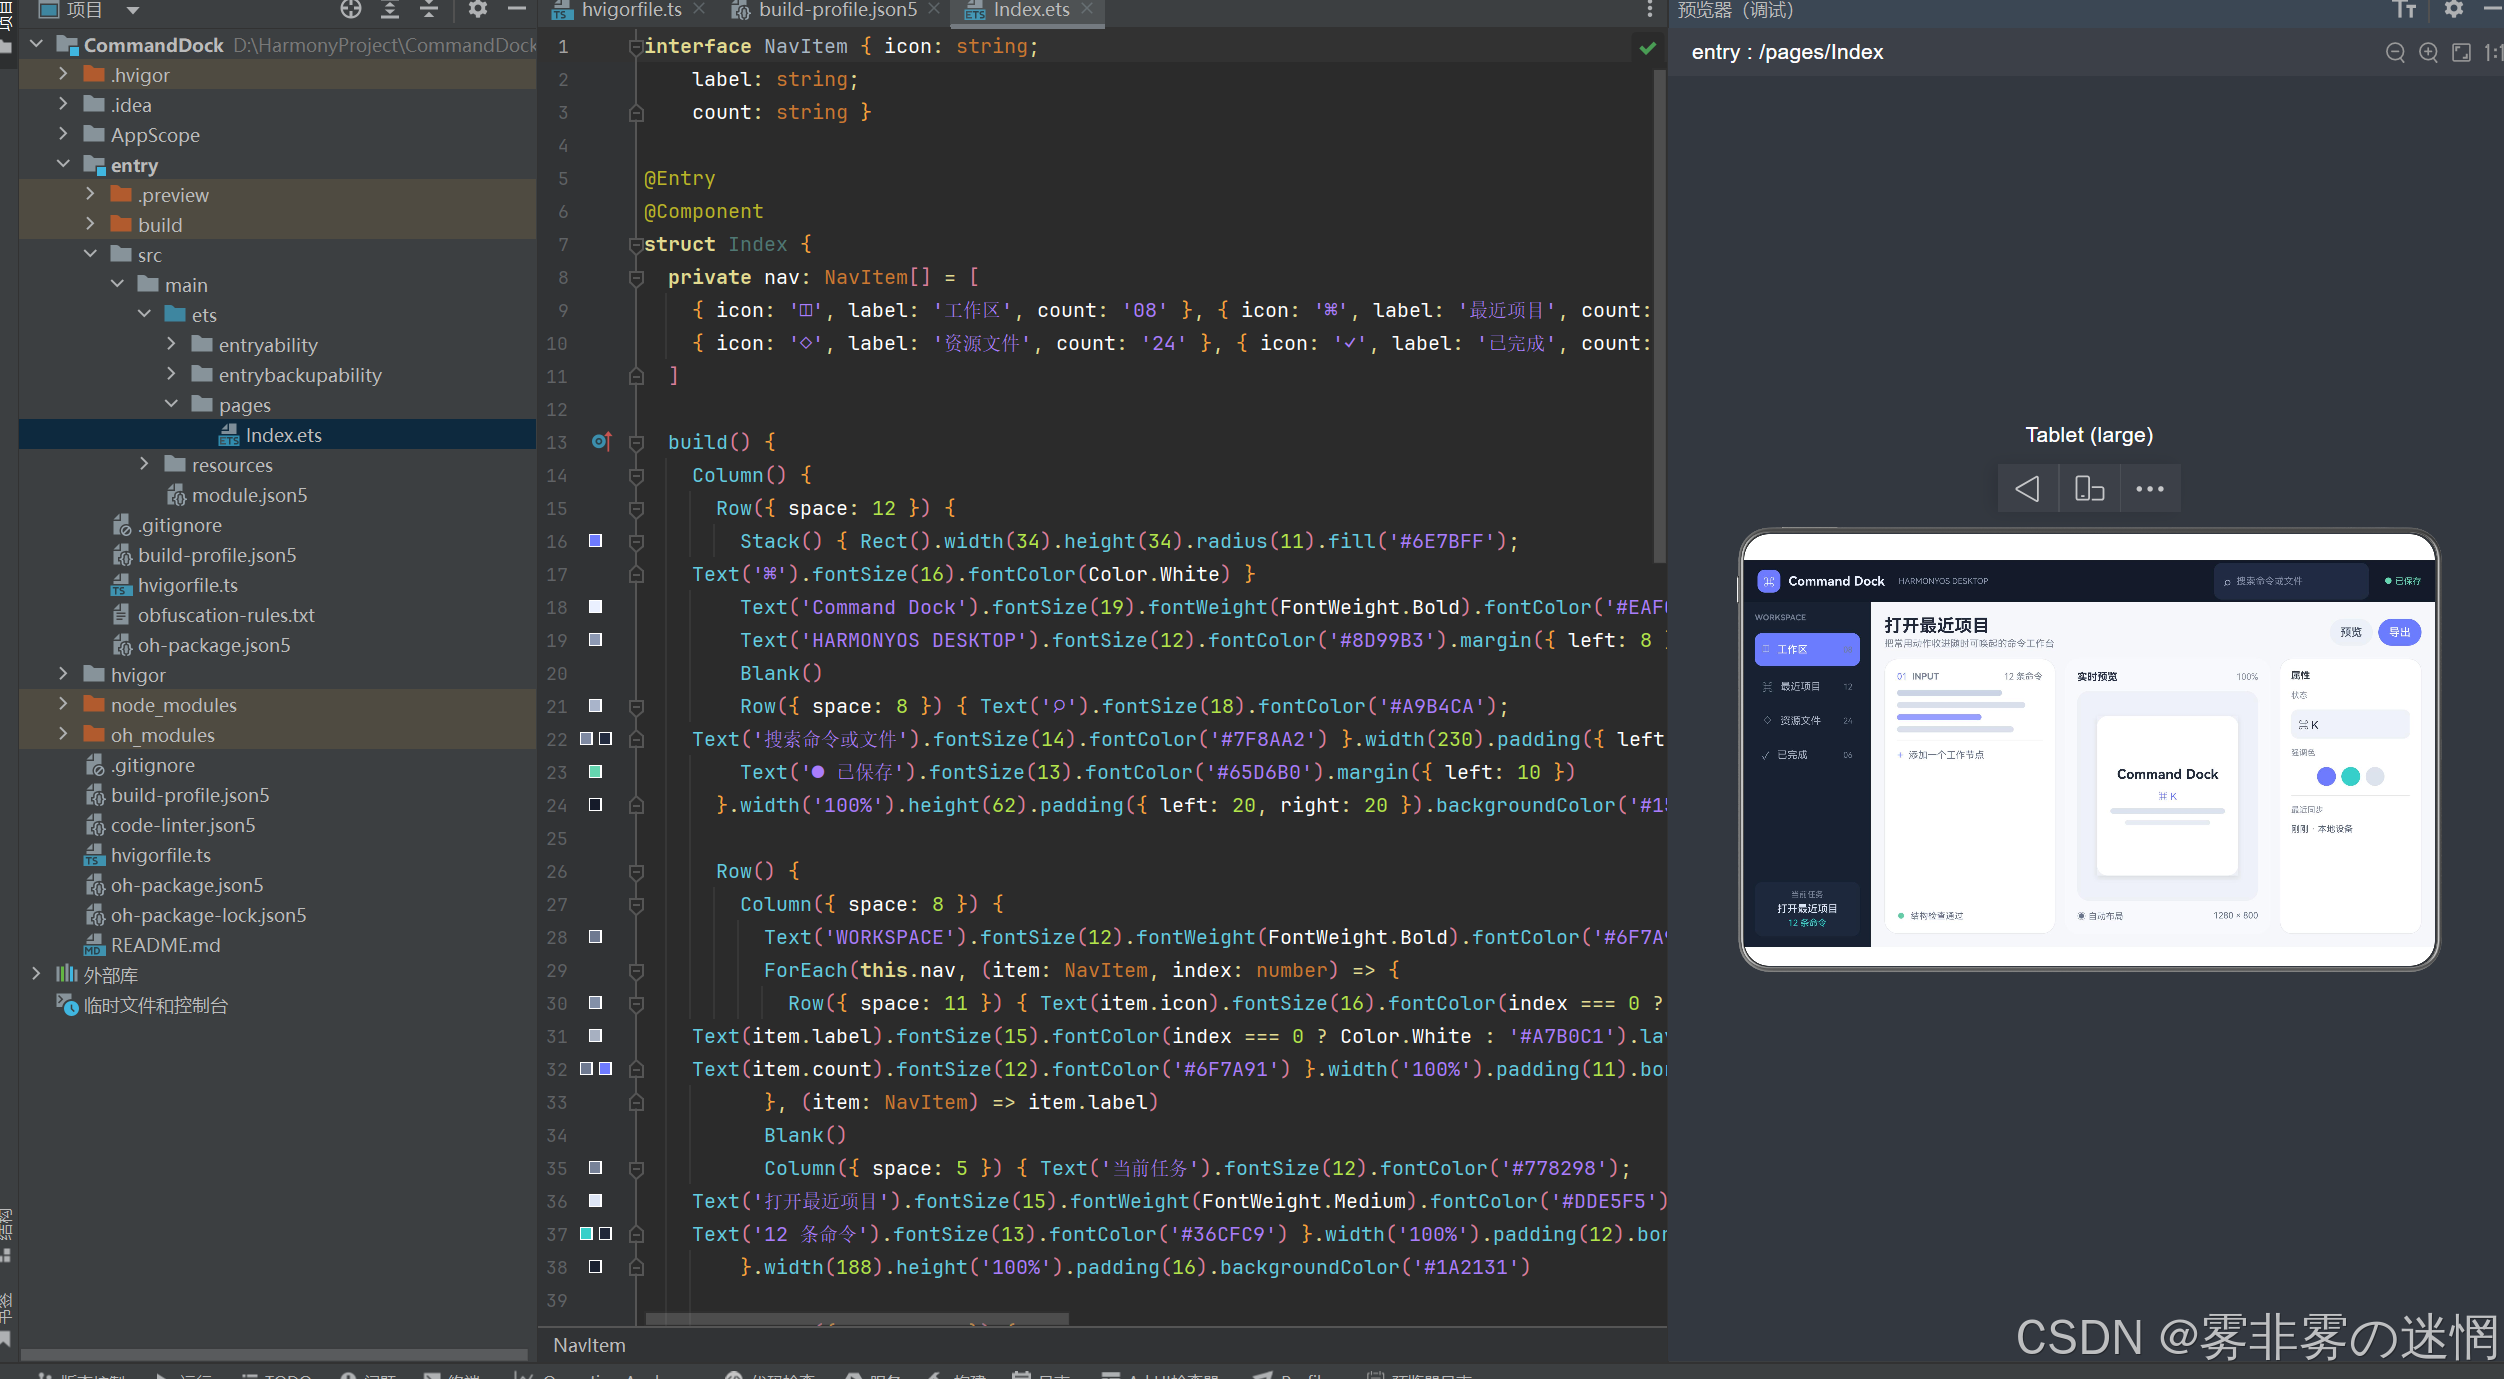Click the locate-file target icon in project panel
The width and height of the screenshot is (2504, 1379).
pyautogui.click(x=351, y=10)
